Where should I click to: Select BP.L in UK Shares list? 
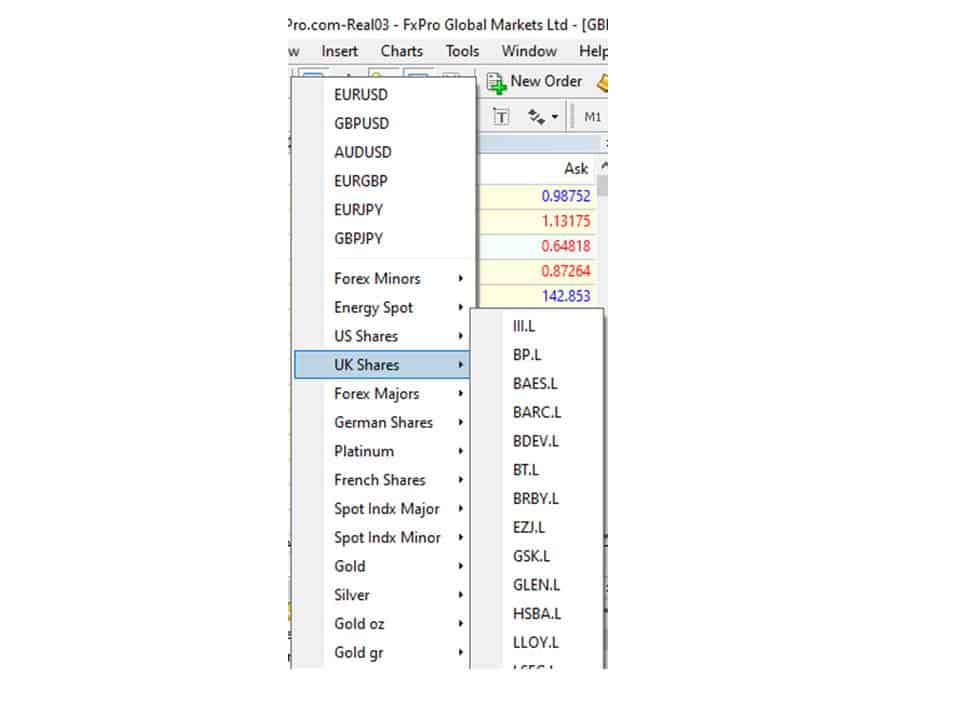point(537,355)
